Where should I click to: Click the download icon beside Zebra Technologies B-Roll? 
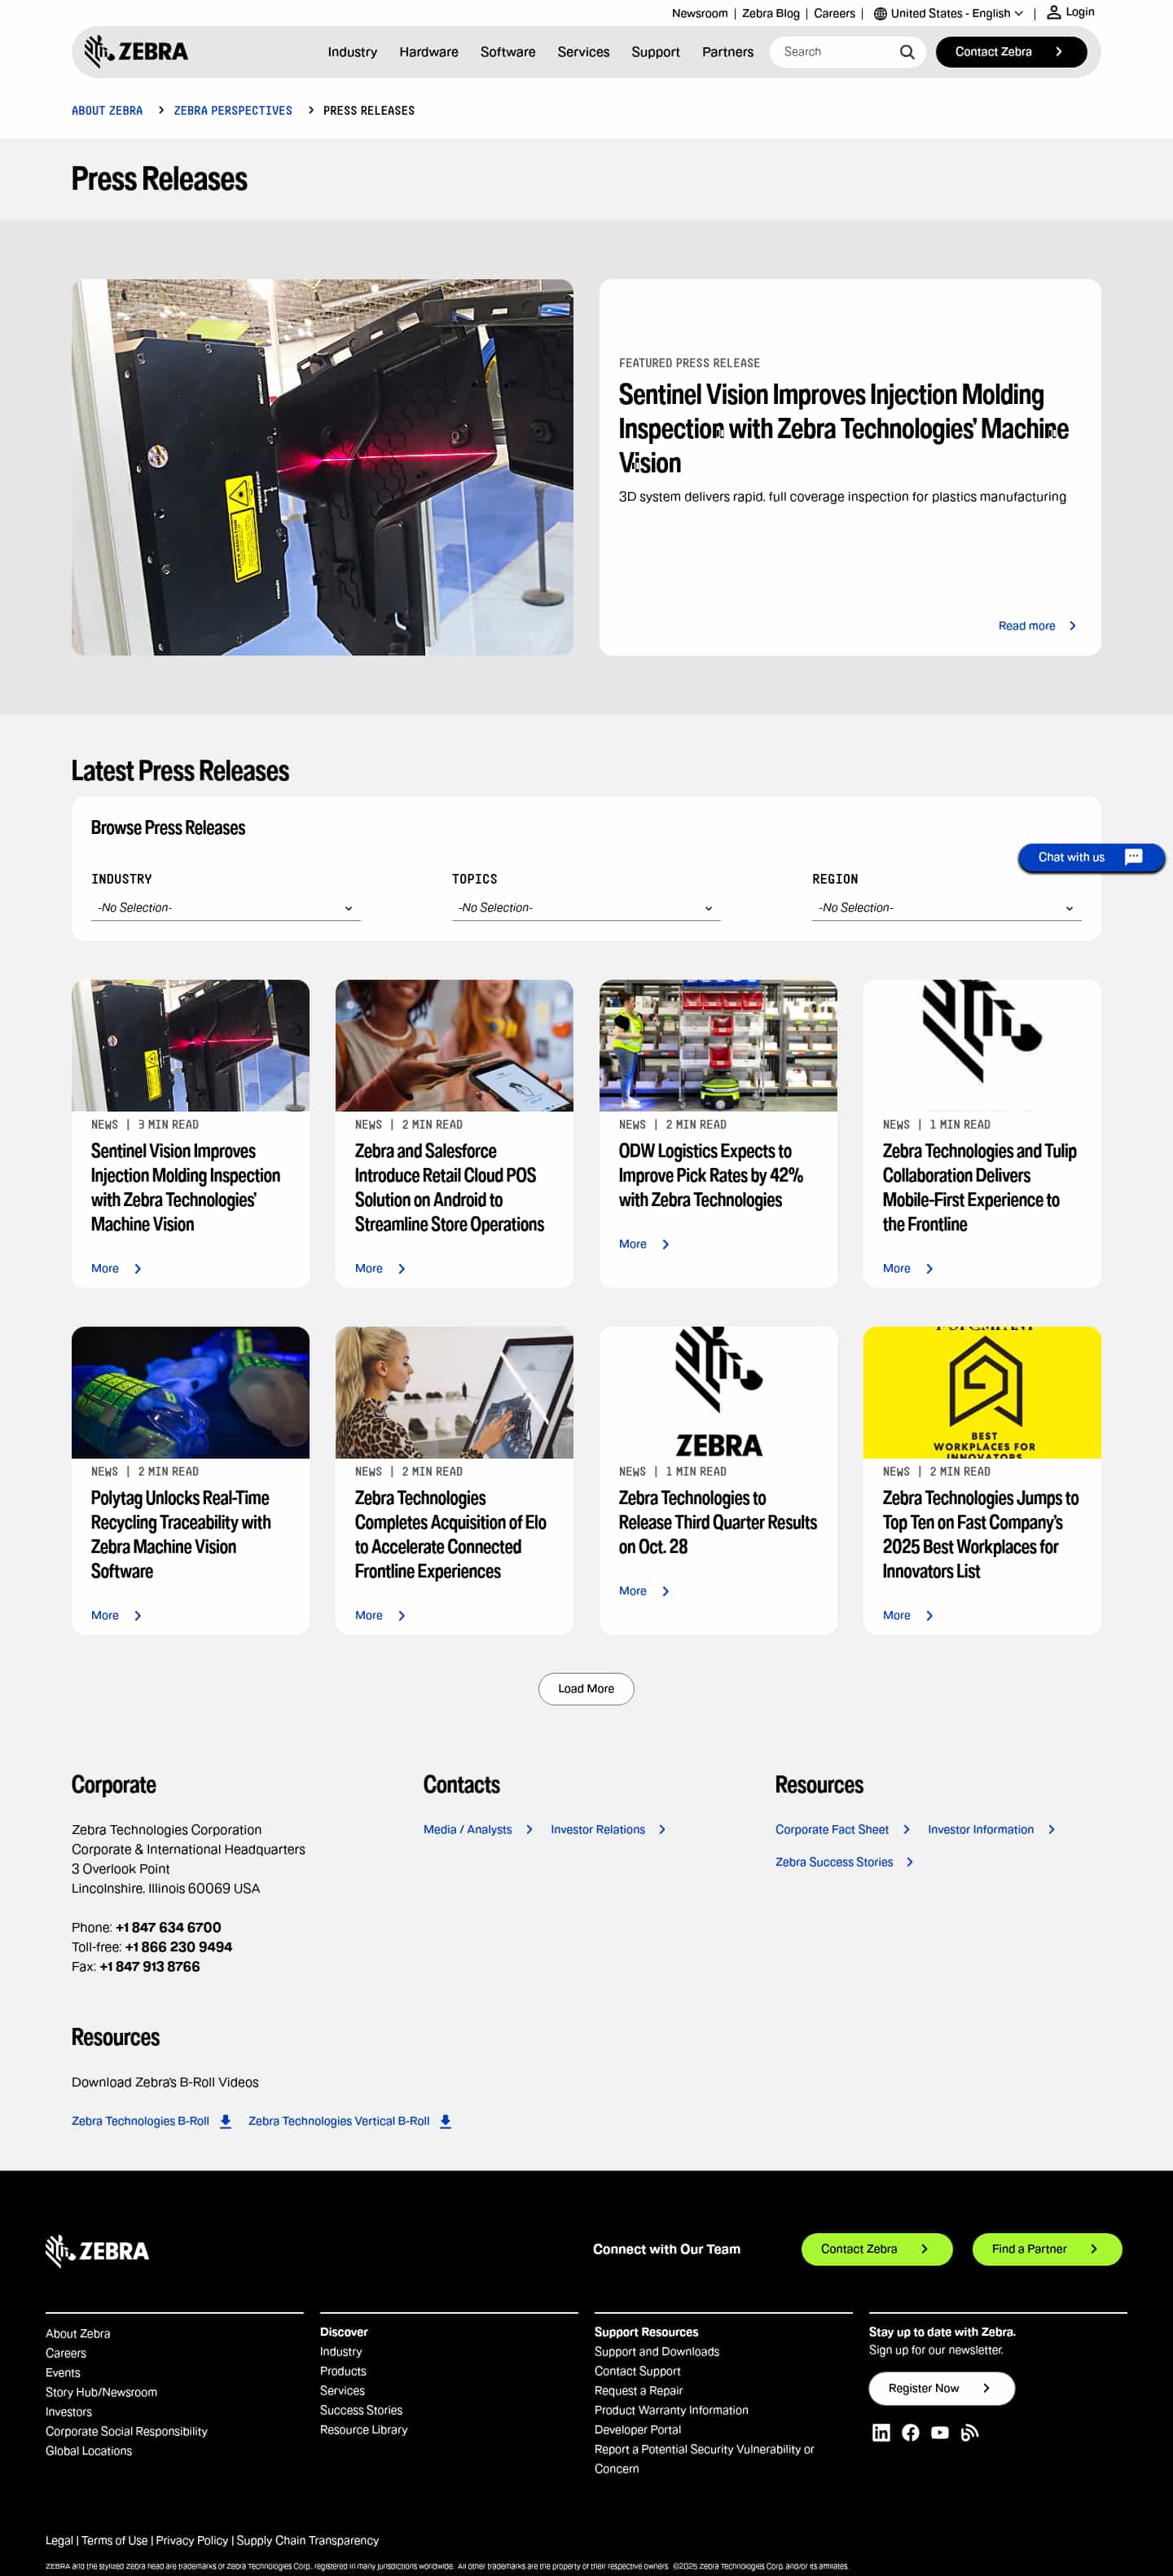pos(226,2121)
